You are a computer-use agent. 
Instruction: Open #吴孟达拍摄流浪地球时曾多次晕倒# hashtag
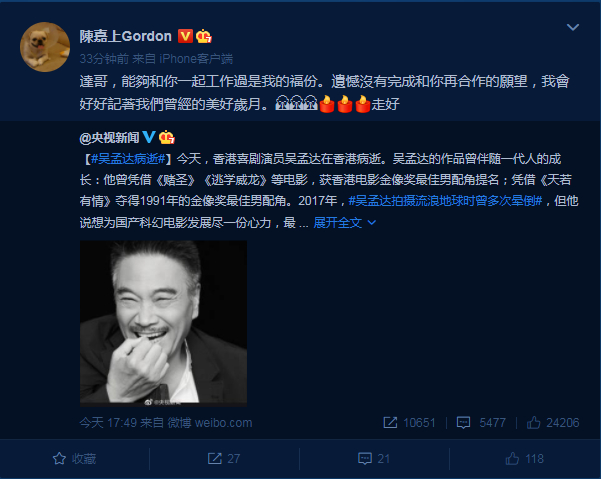(x=445, y=201)
